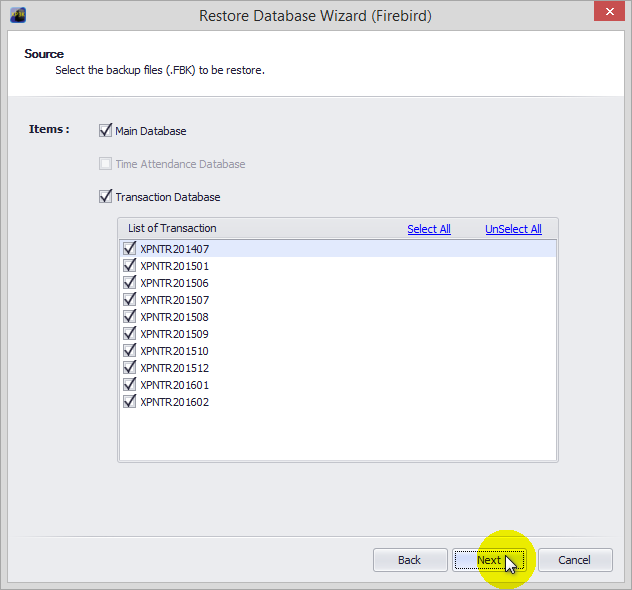Uncheck the Main Database checkbox

[x=106, y=131]
